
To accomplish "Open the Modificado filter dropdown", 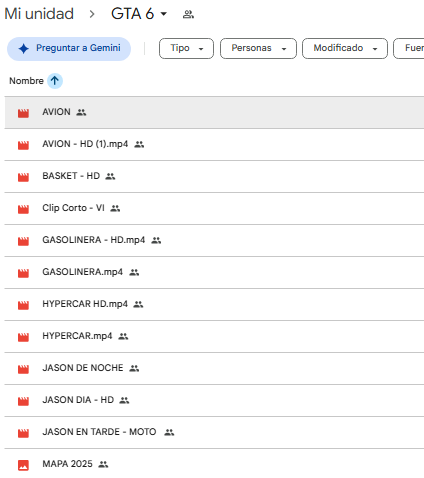I will click(345, 48).
